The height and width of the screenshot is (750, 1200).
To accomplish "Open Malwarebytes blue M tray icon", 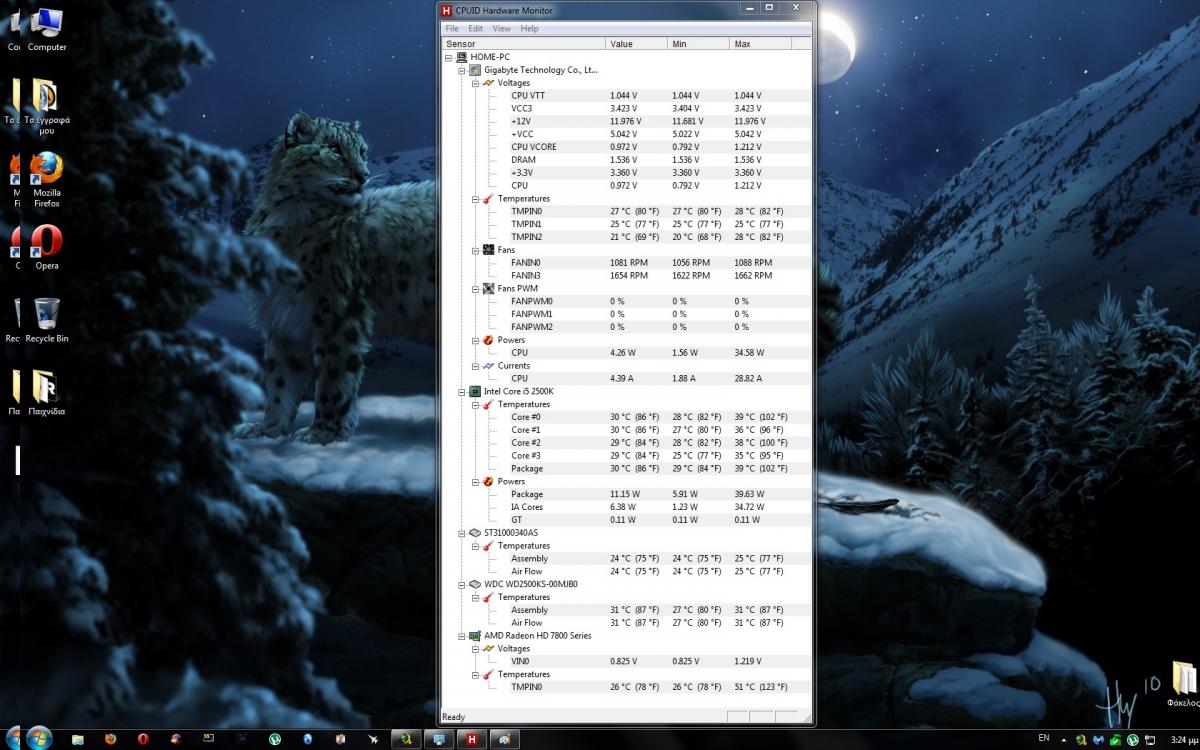I will 1099,739.
